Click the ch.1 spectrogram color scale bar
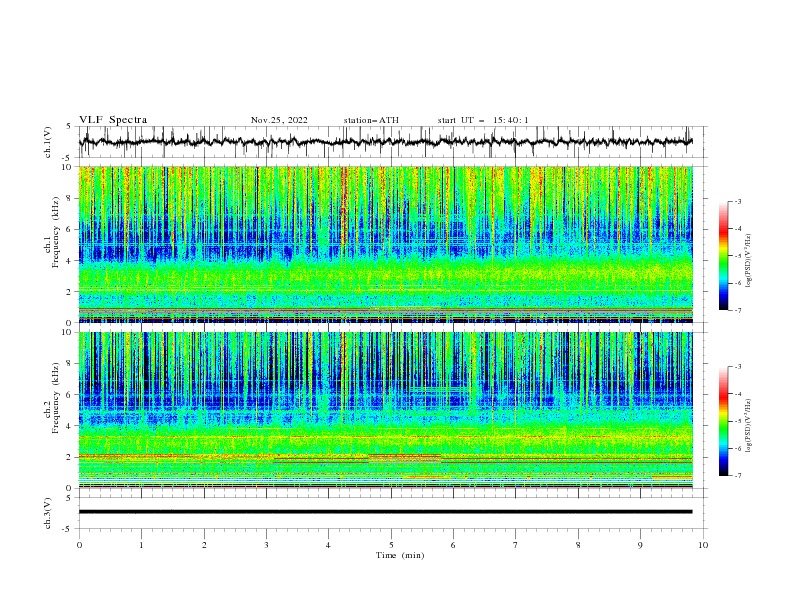792x612 pixels. [x=723, y=256]
